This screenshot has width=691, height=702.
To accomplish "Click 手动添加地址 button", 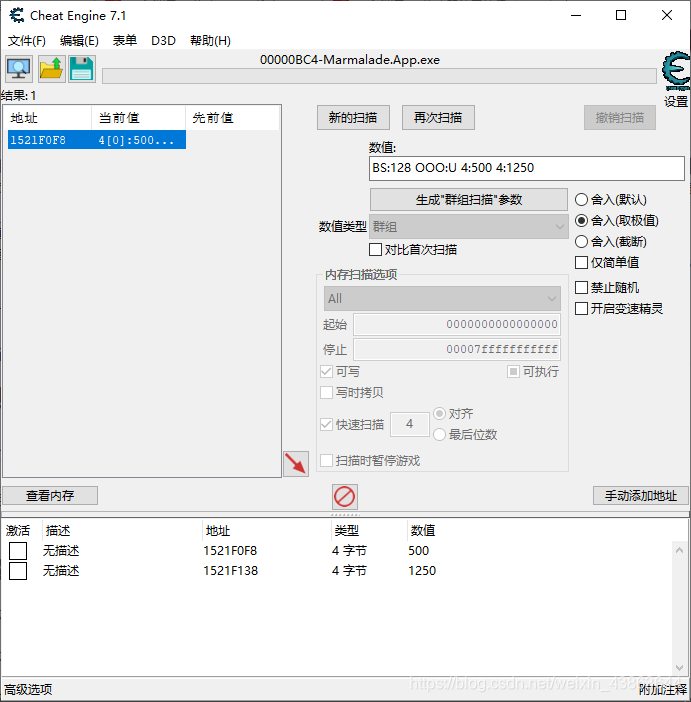I will [641, 496].
